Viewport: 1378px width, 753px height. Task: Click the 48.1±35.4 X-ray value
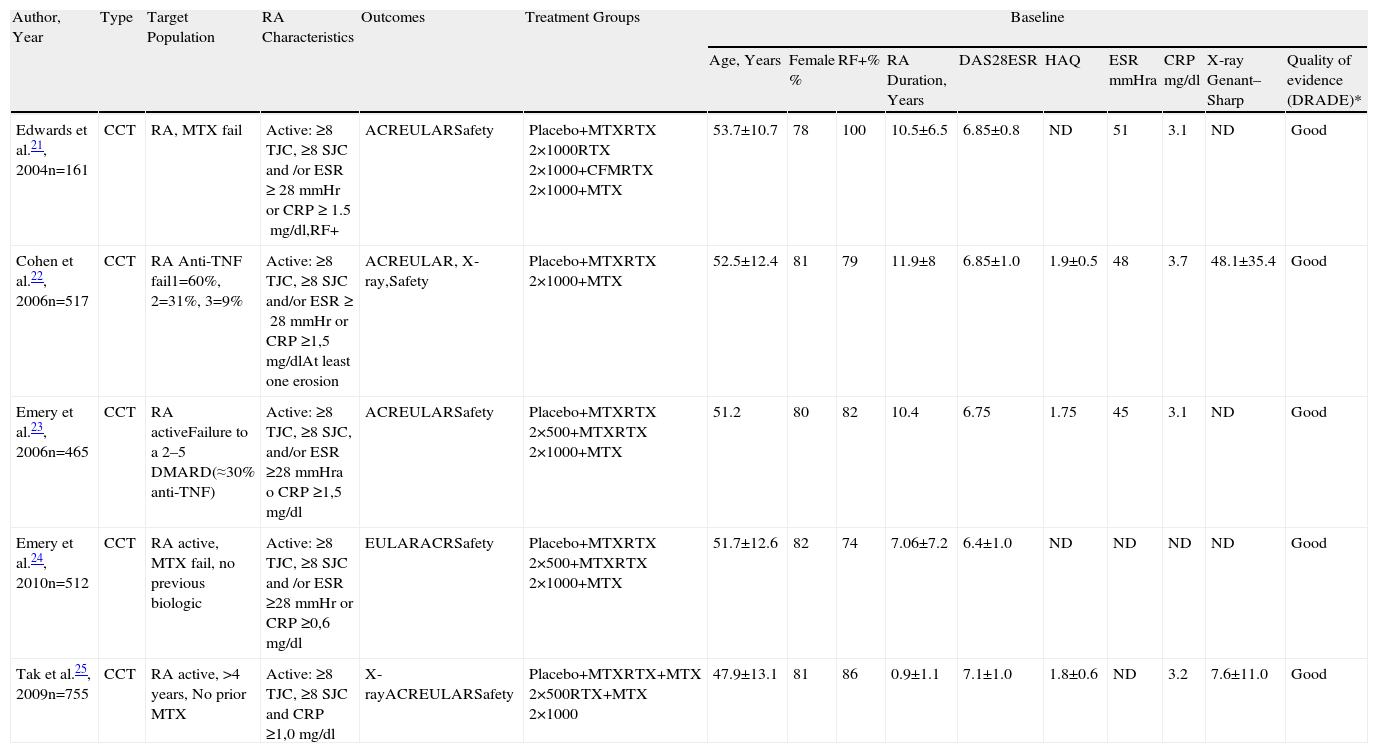point(1241,262)
